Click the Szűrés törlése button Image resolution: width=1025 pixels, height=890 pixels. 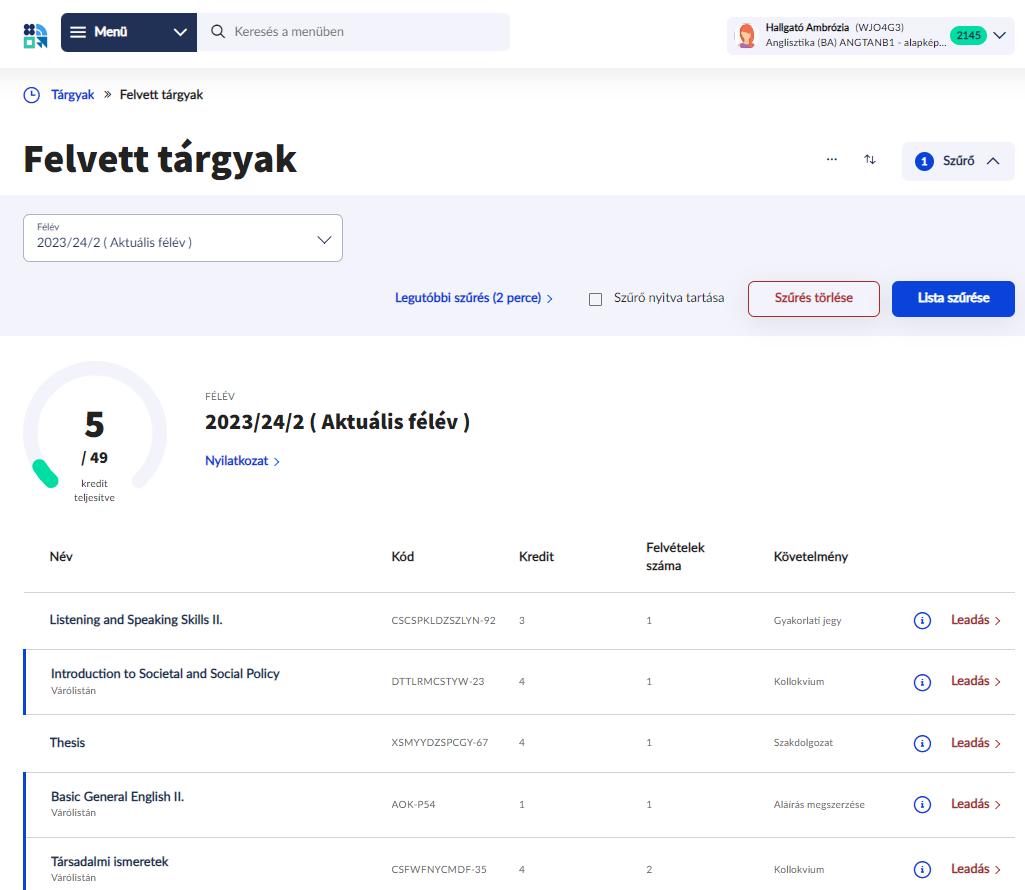click(x=813, y=299)
